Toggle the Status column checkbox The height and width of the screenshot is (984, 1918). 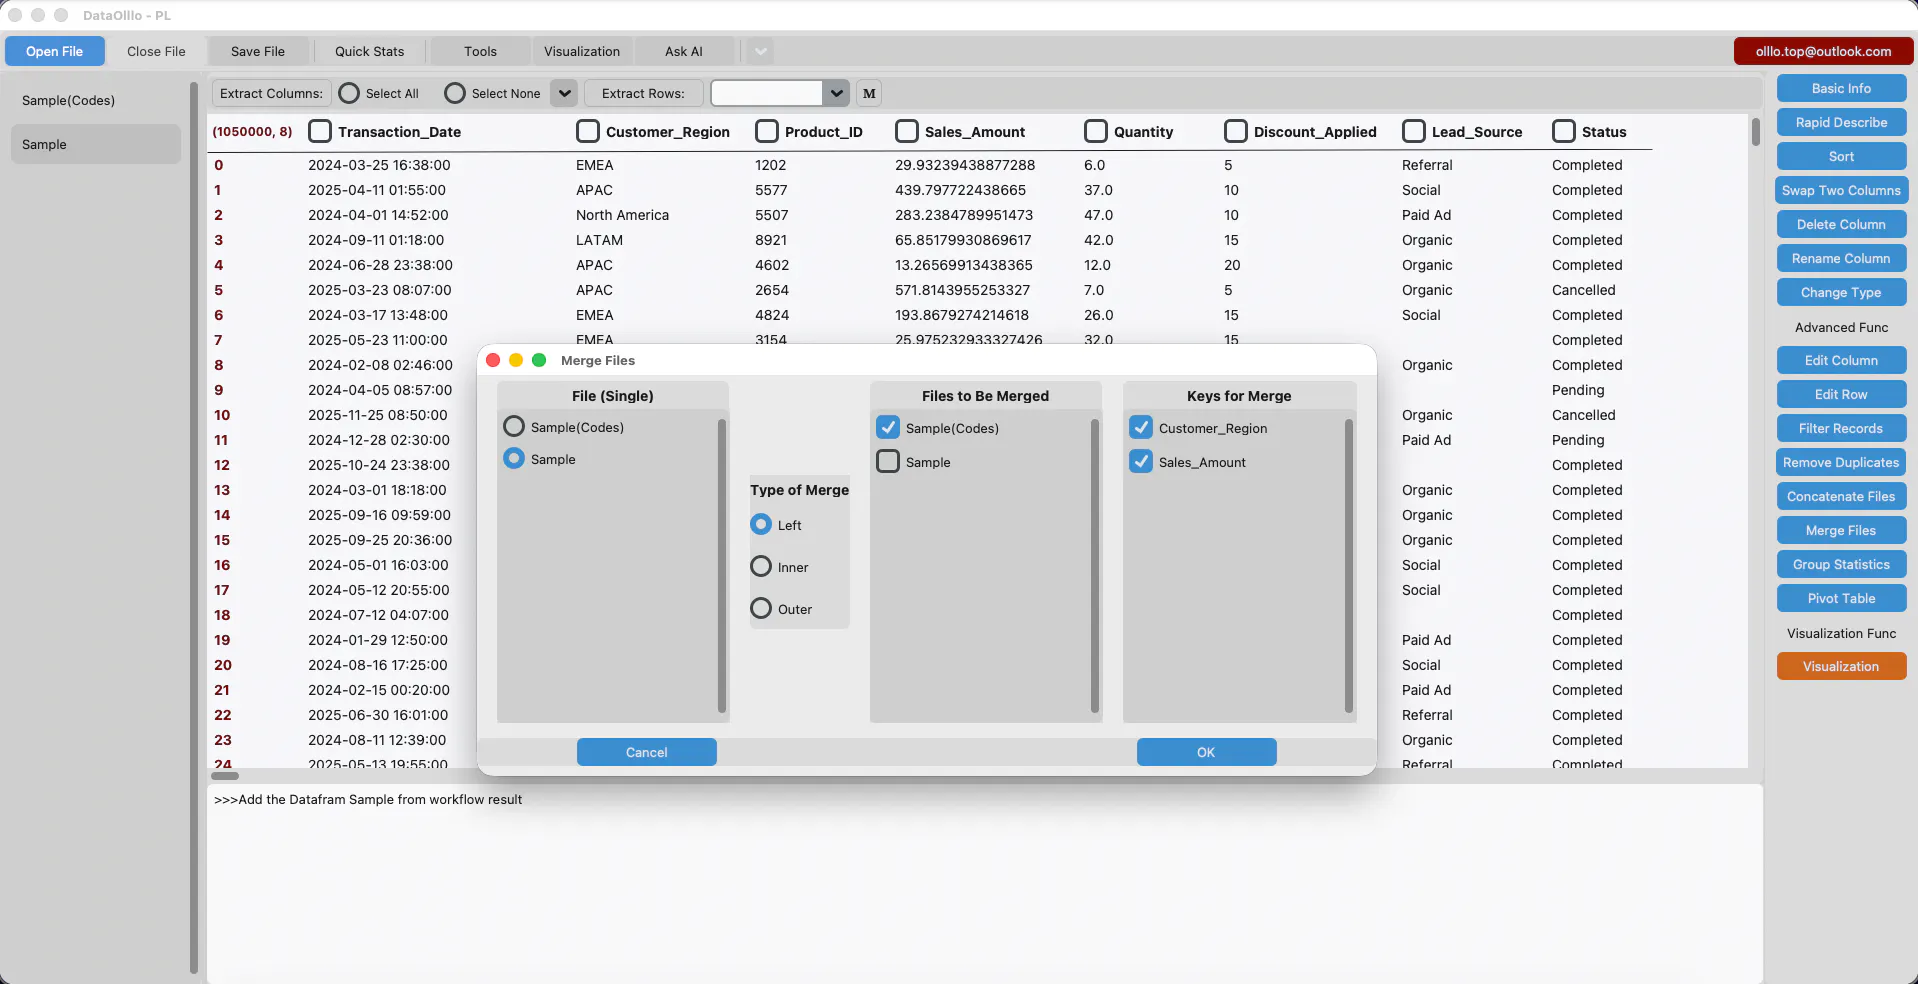tap(1564, 131)
